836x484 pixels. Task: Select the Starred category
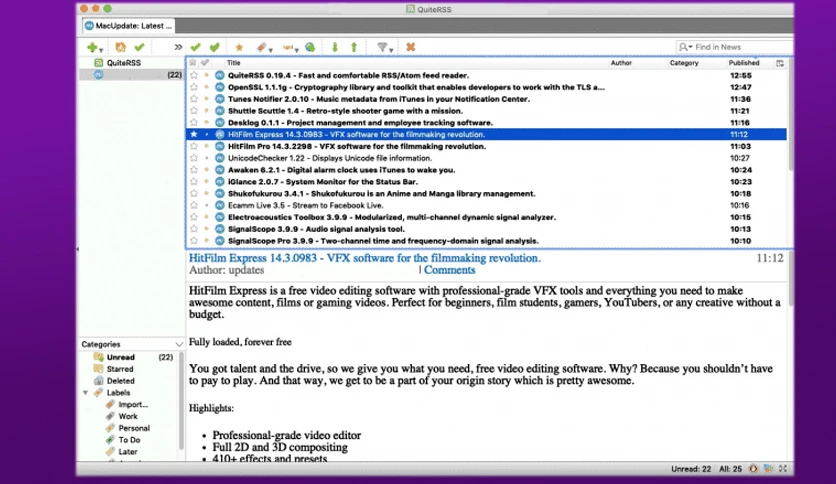click(x=120, y=369)
